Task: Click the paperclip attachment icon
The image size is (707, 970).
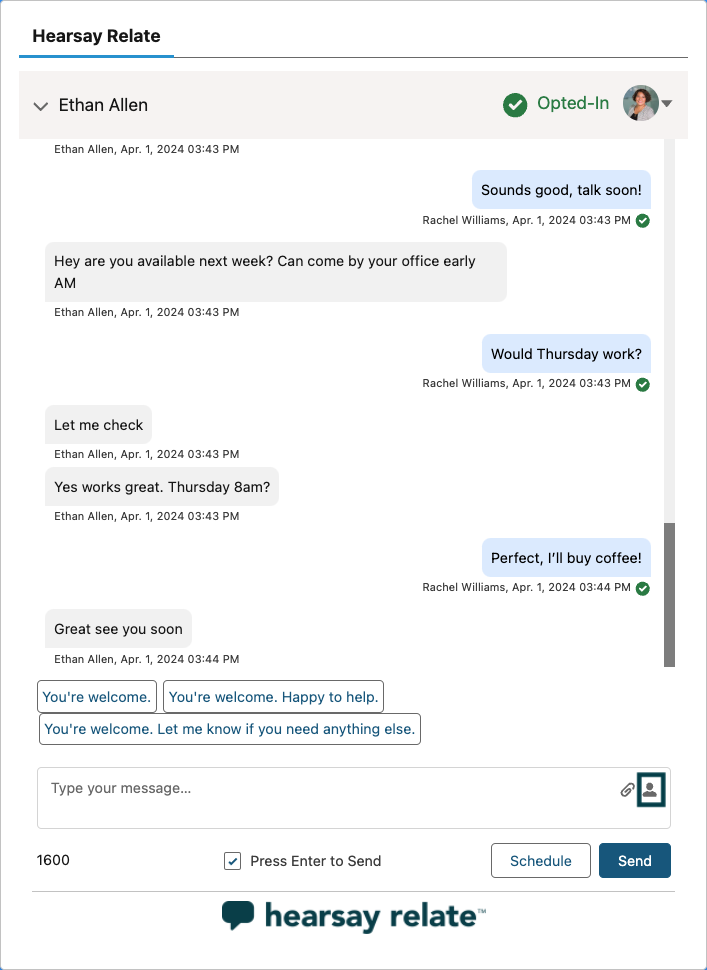Action: point(627,790)
